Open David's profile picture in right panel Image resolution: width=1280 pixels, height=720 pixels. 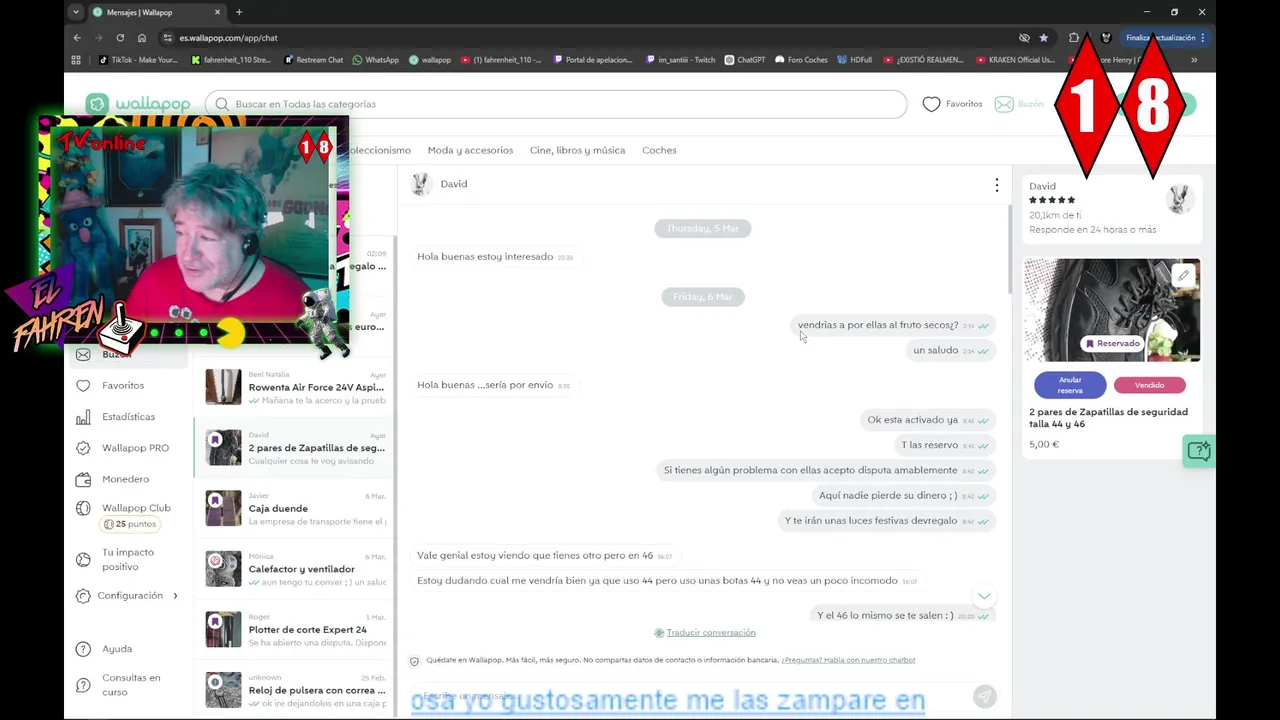pyautogui.click(x=1179, y=199)
